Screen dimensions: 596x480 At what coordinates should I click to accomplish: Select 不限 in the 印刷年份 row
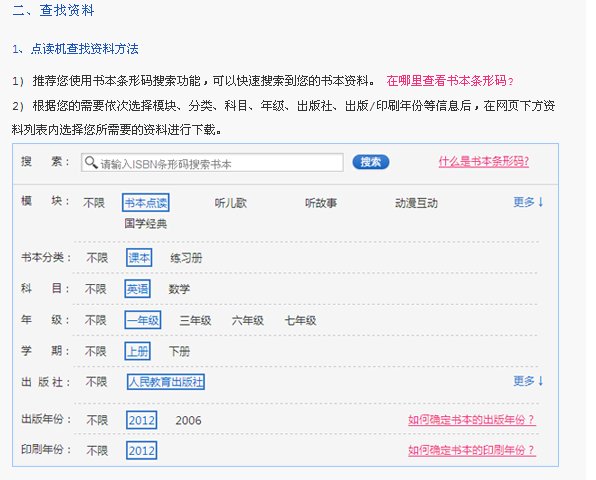tap(97, 450)
